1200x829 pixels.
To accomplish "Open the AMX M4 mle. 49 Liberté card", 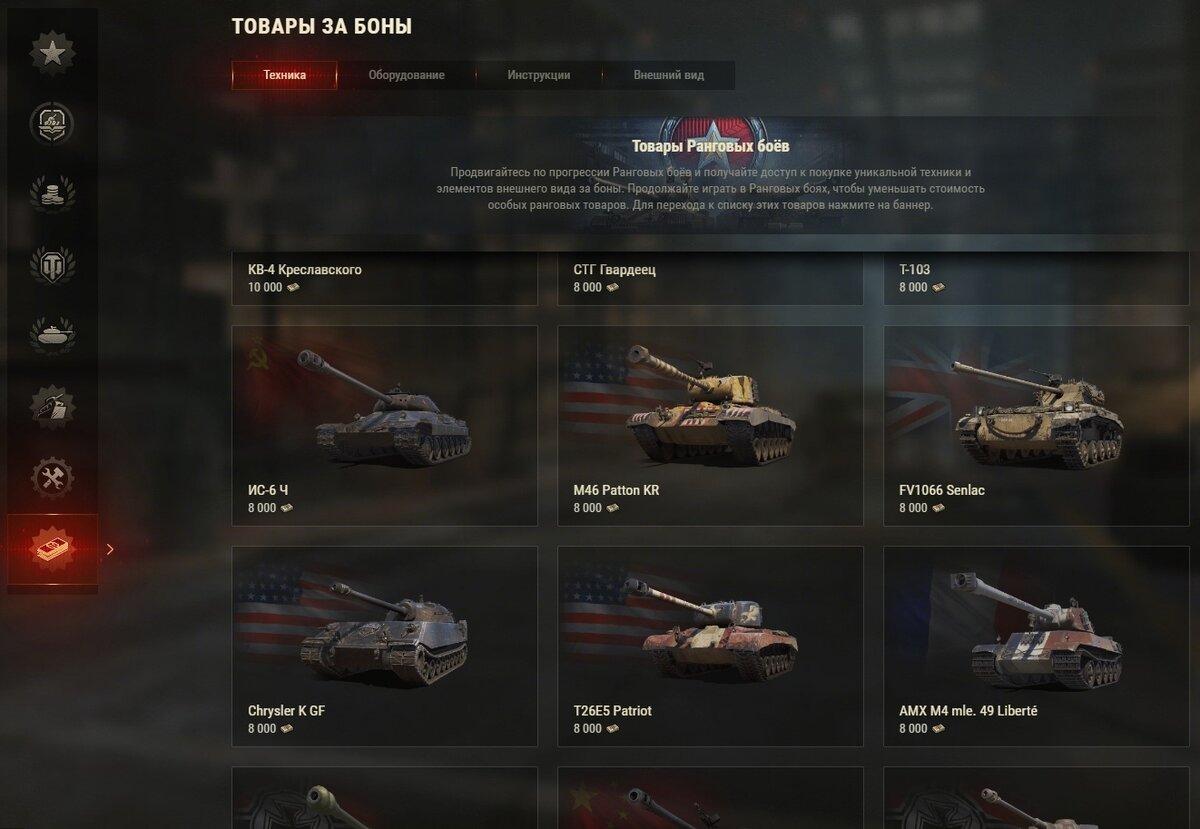I will coord(1036,646).
